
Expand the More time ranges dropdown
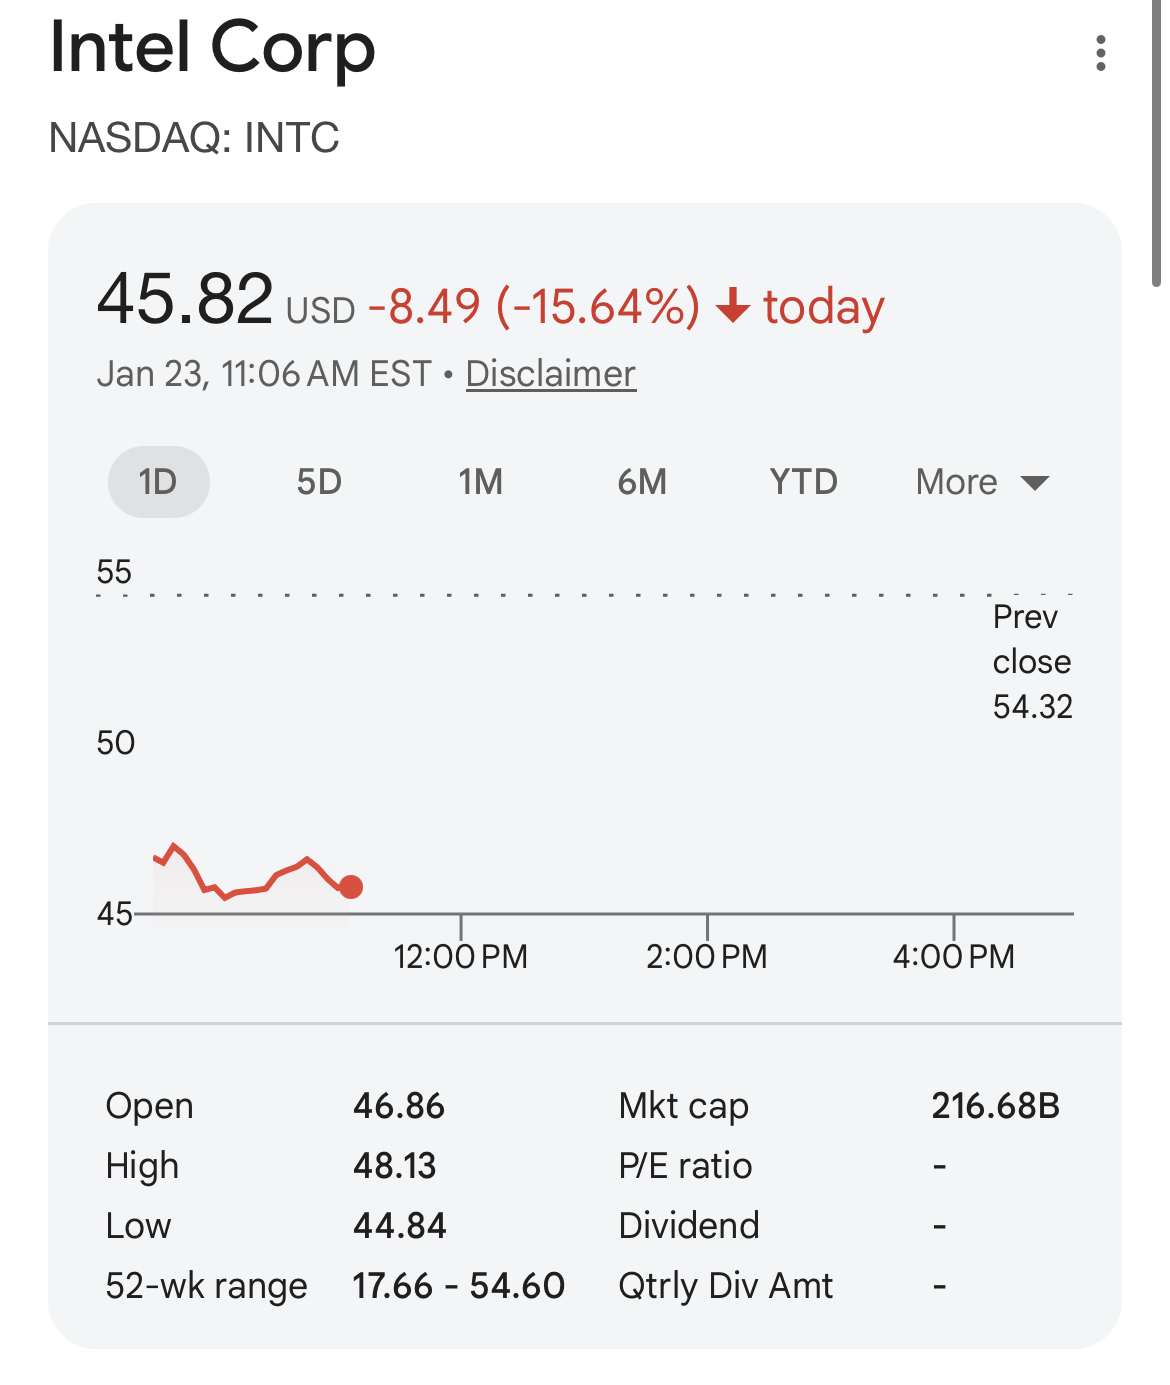click(x=982, y=483)
